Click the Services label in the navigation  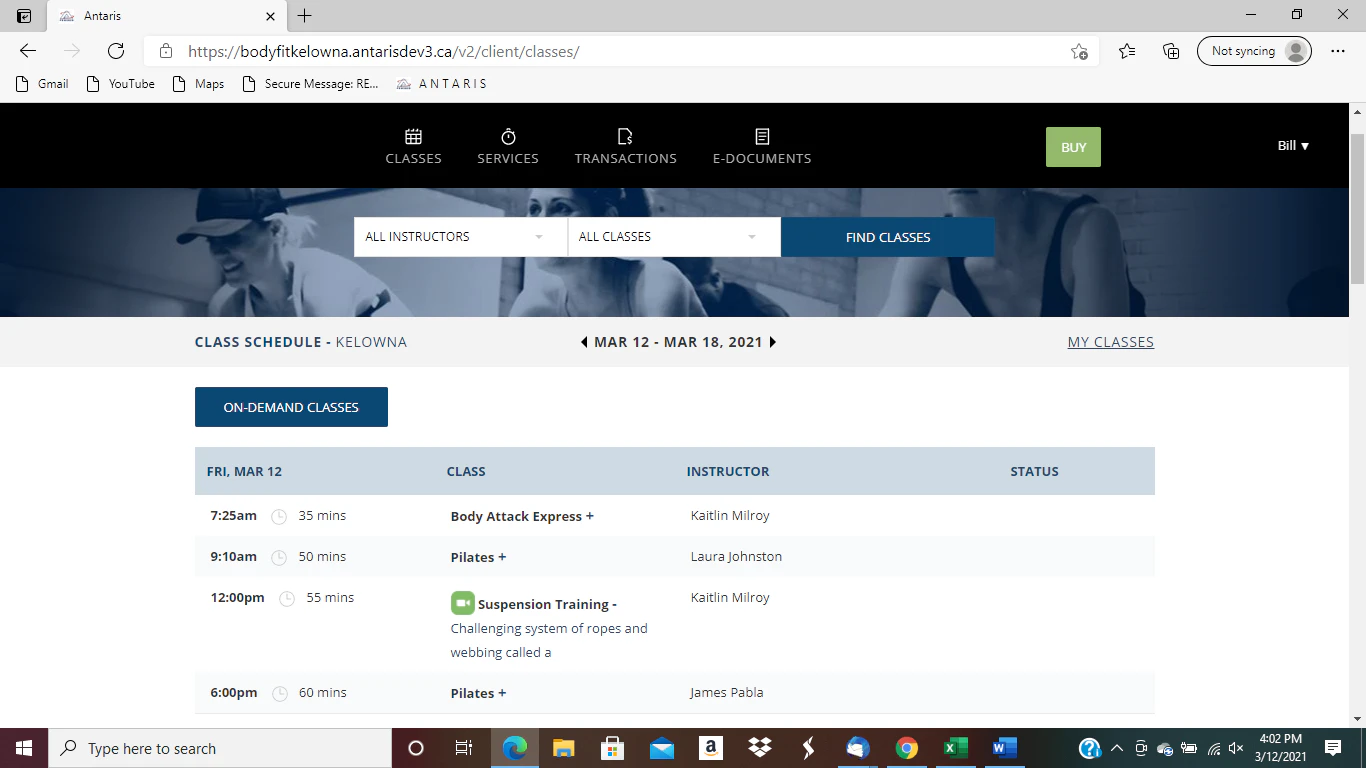508,158
